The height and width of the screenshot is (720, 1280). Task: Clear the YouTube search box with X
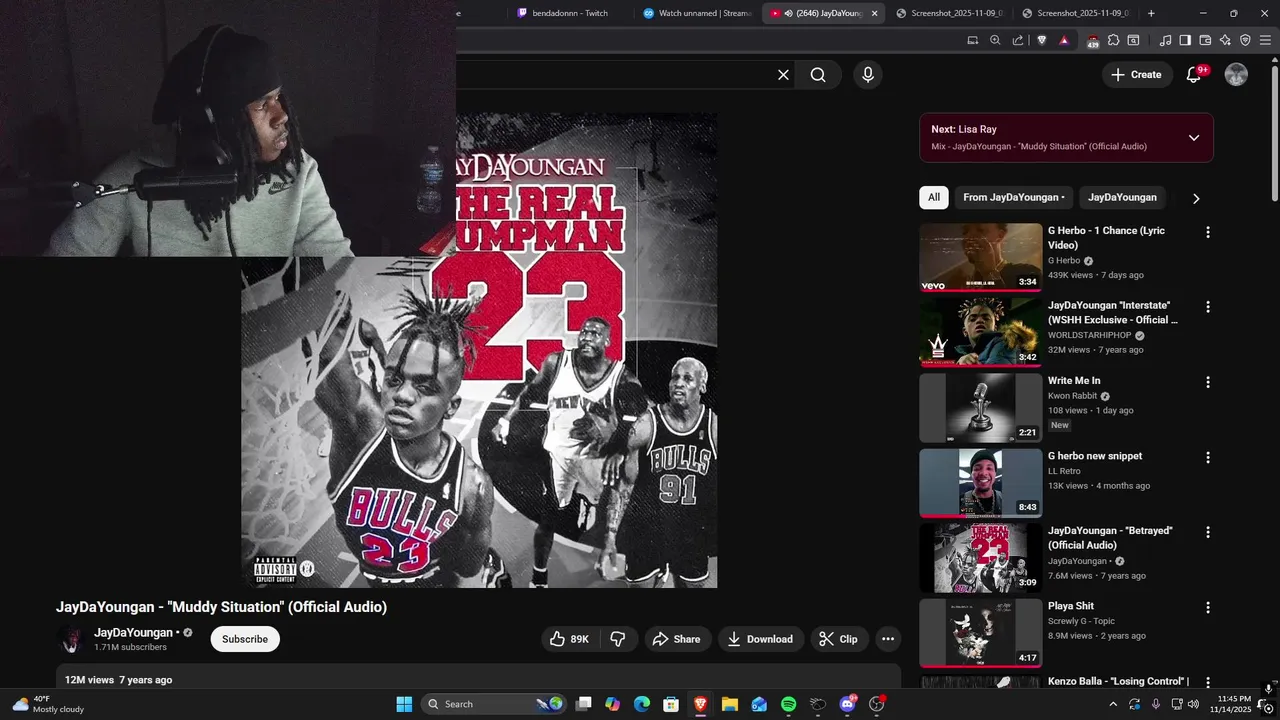(783, 75)
